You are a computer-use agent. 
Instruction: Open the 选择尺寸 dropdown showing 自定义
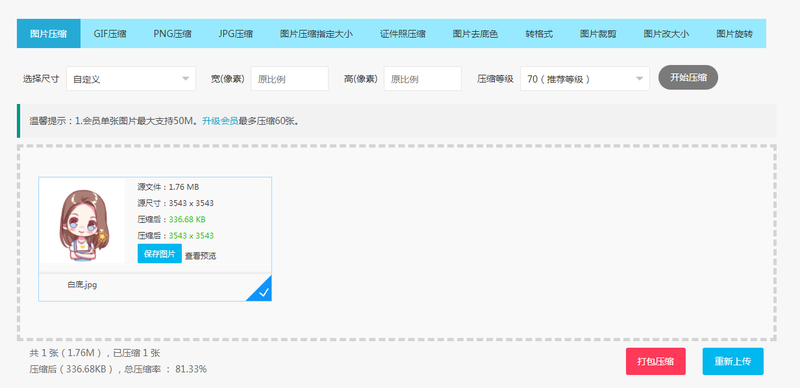131,79
